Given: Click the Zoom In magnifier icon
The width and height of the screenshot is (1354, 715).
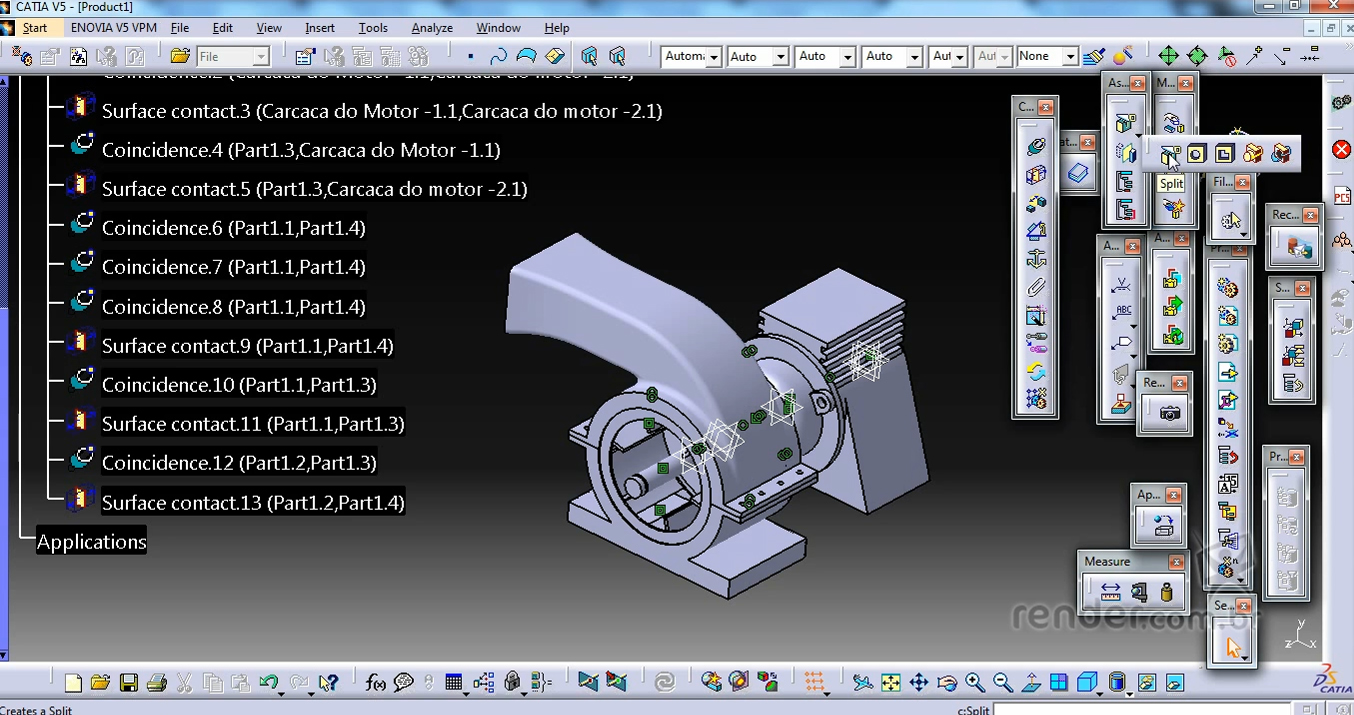Looking at the screenshot, I should 974,683.
